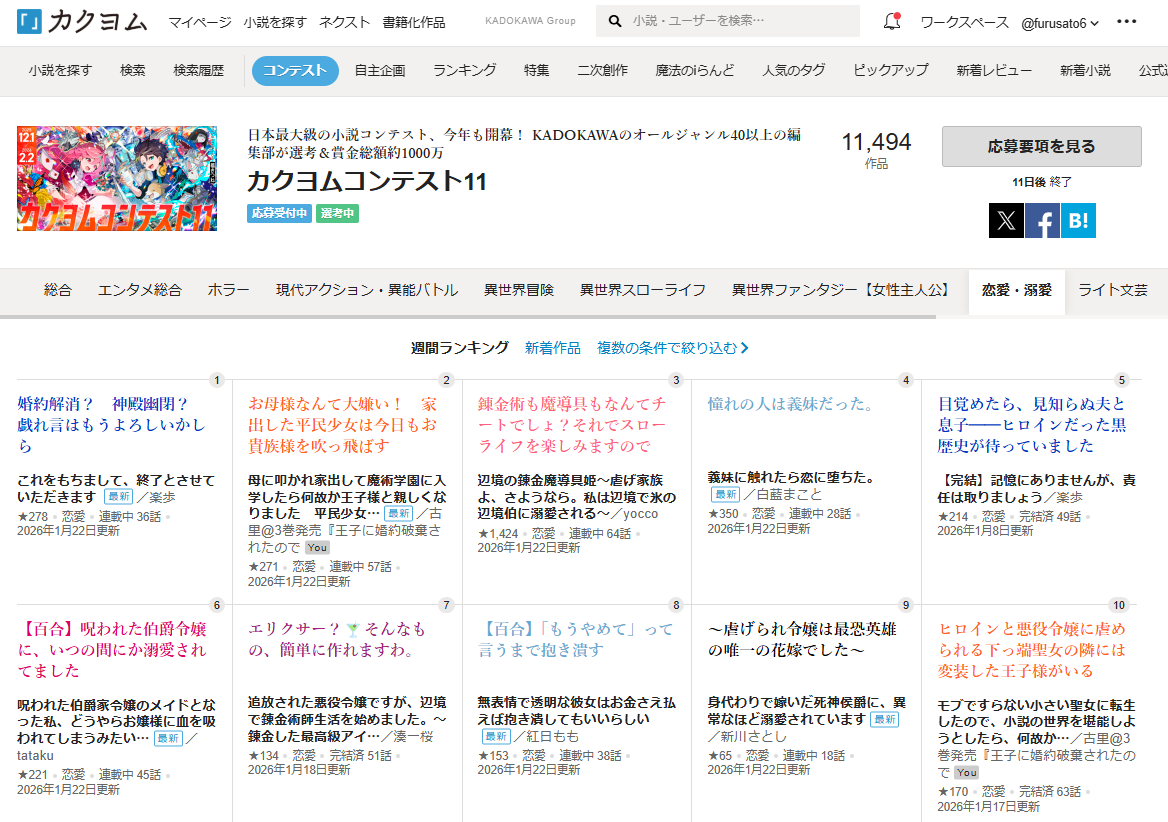
Task: Click the 応募受付中 status badge
Action: 279,213
